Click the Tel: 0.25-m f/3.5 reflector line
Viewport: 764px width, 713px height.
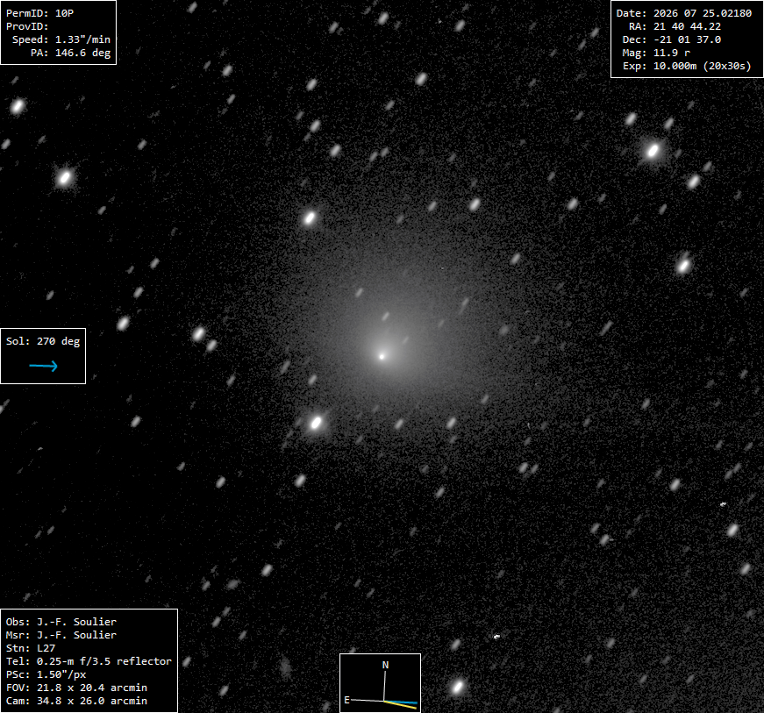click(89, 661)
